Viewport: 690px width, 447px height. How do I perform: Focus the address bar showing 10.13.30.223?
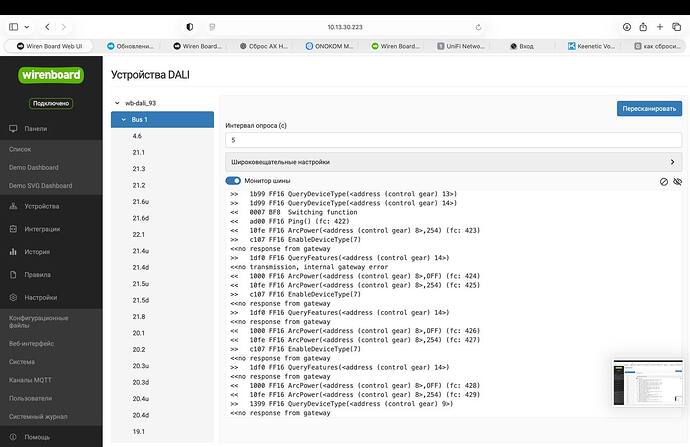coord(345,27)
